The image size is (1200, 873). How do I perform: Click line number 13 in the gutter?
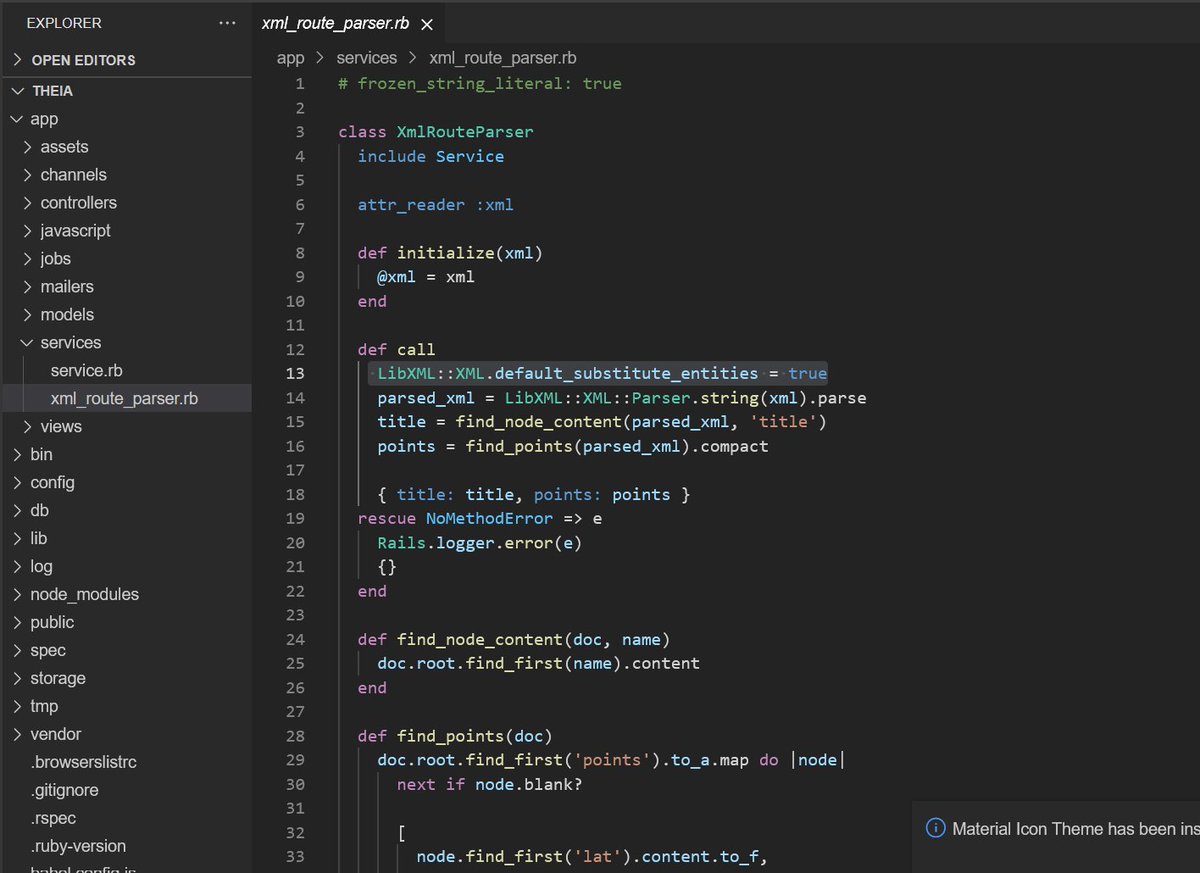tap(295, 374)
